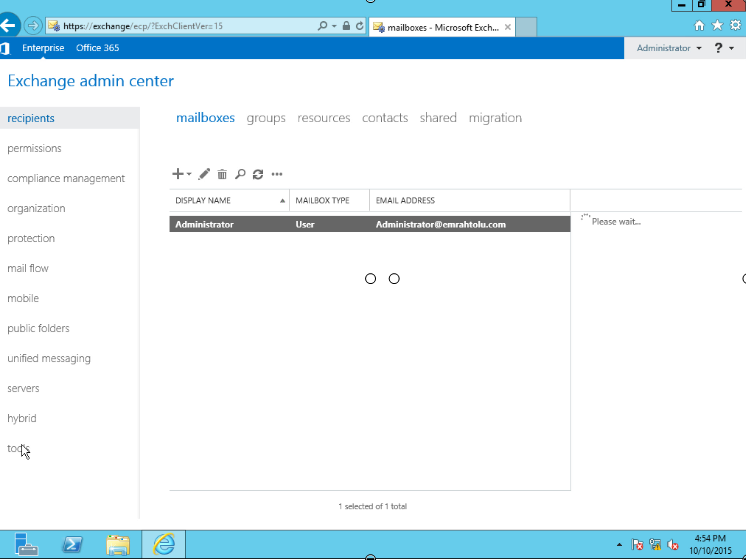Open File Explorer from the taskbar

tap(118, 545)
